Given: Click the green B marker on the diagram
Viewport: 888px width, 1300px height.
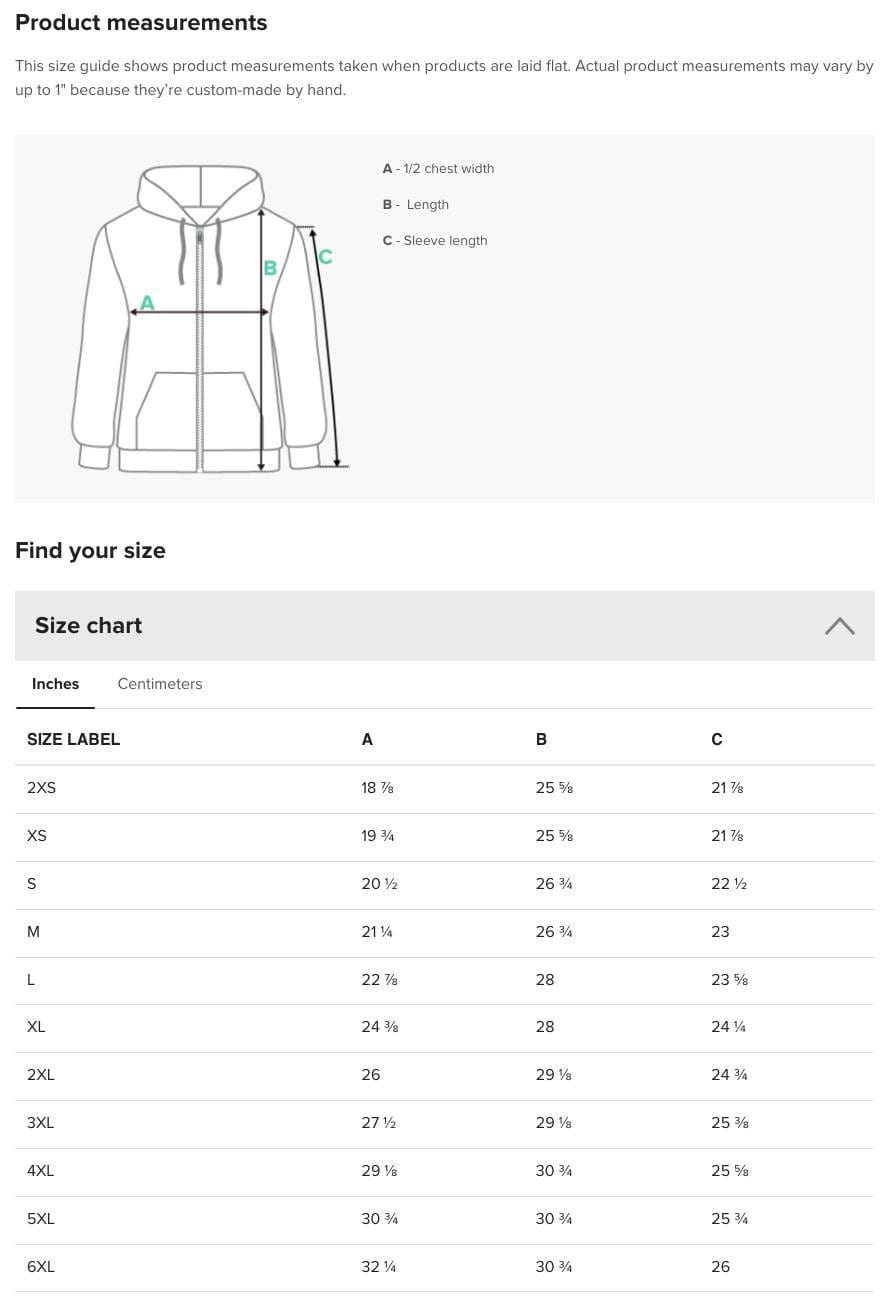Looking at the screenshot, I should 270,268.
